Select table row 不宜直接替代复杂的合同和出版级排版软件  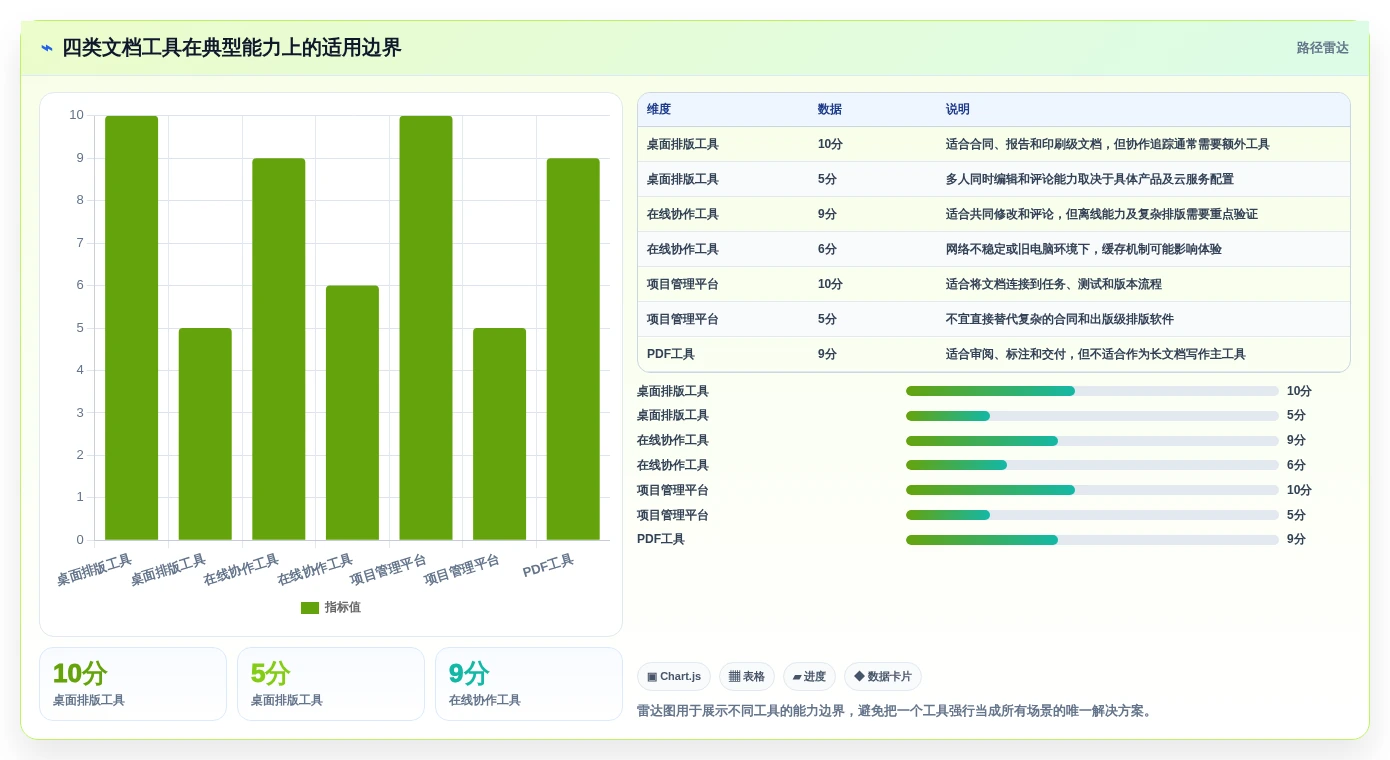(994, 319)
